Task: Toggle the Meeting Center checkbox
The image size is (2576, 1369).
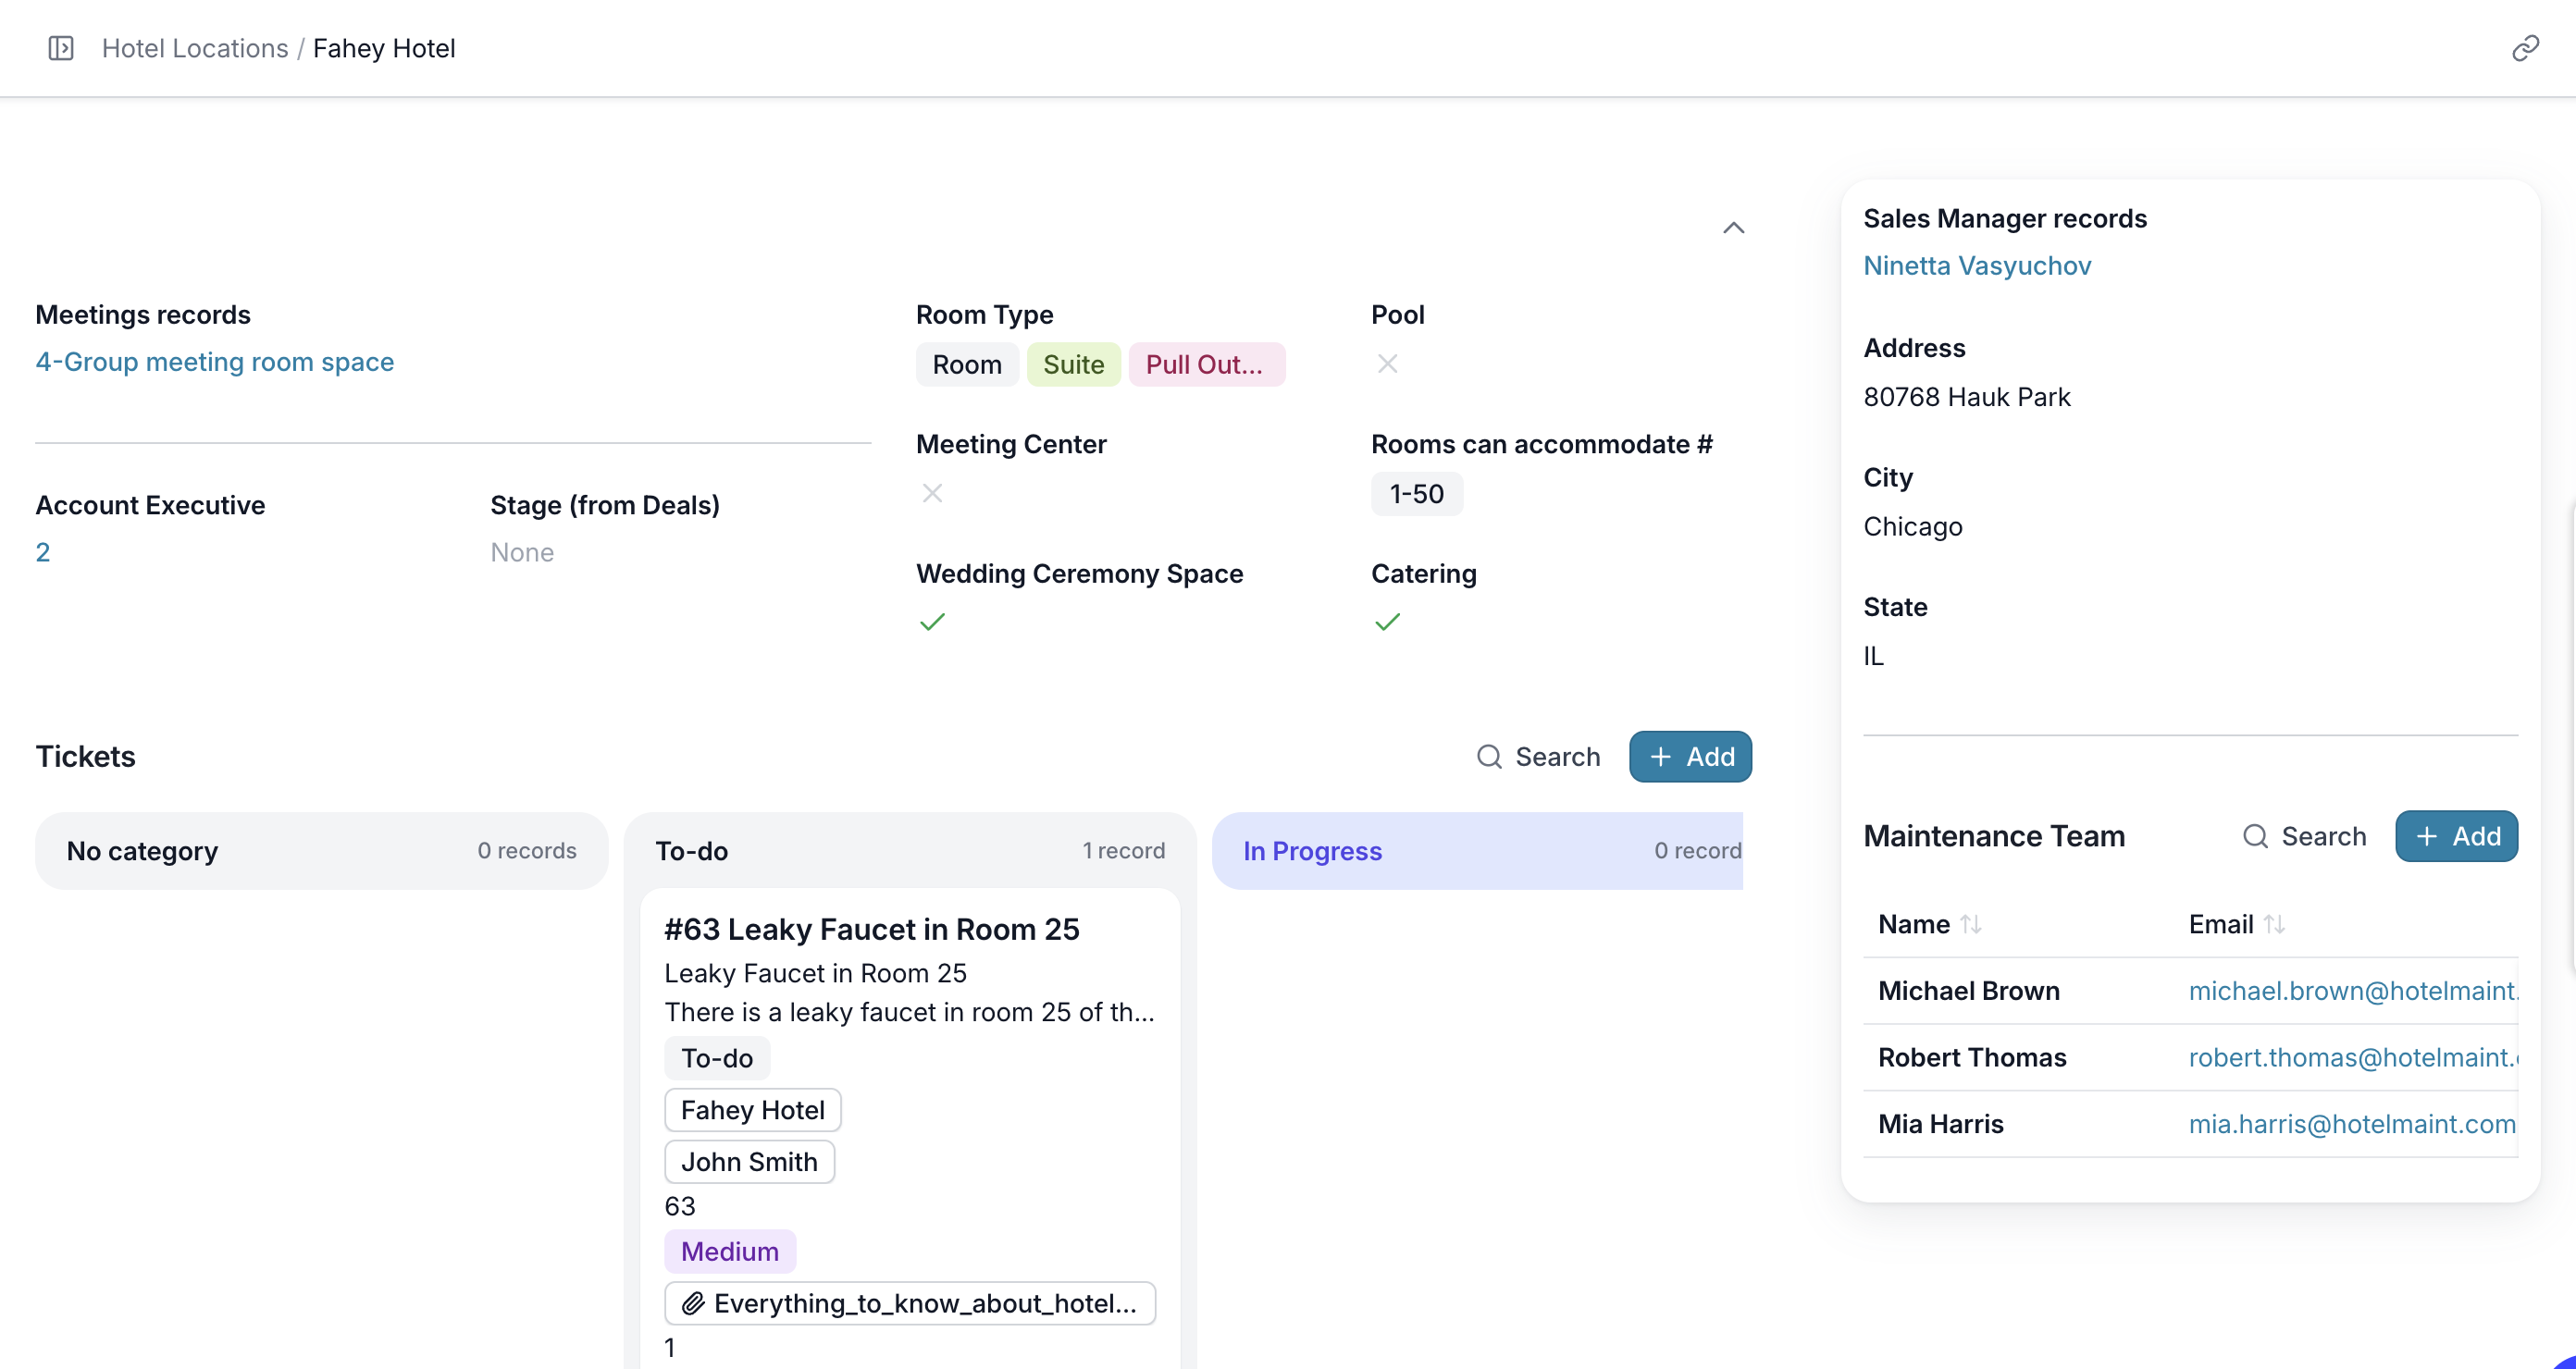Action: [x=932, y=493]
